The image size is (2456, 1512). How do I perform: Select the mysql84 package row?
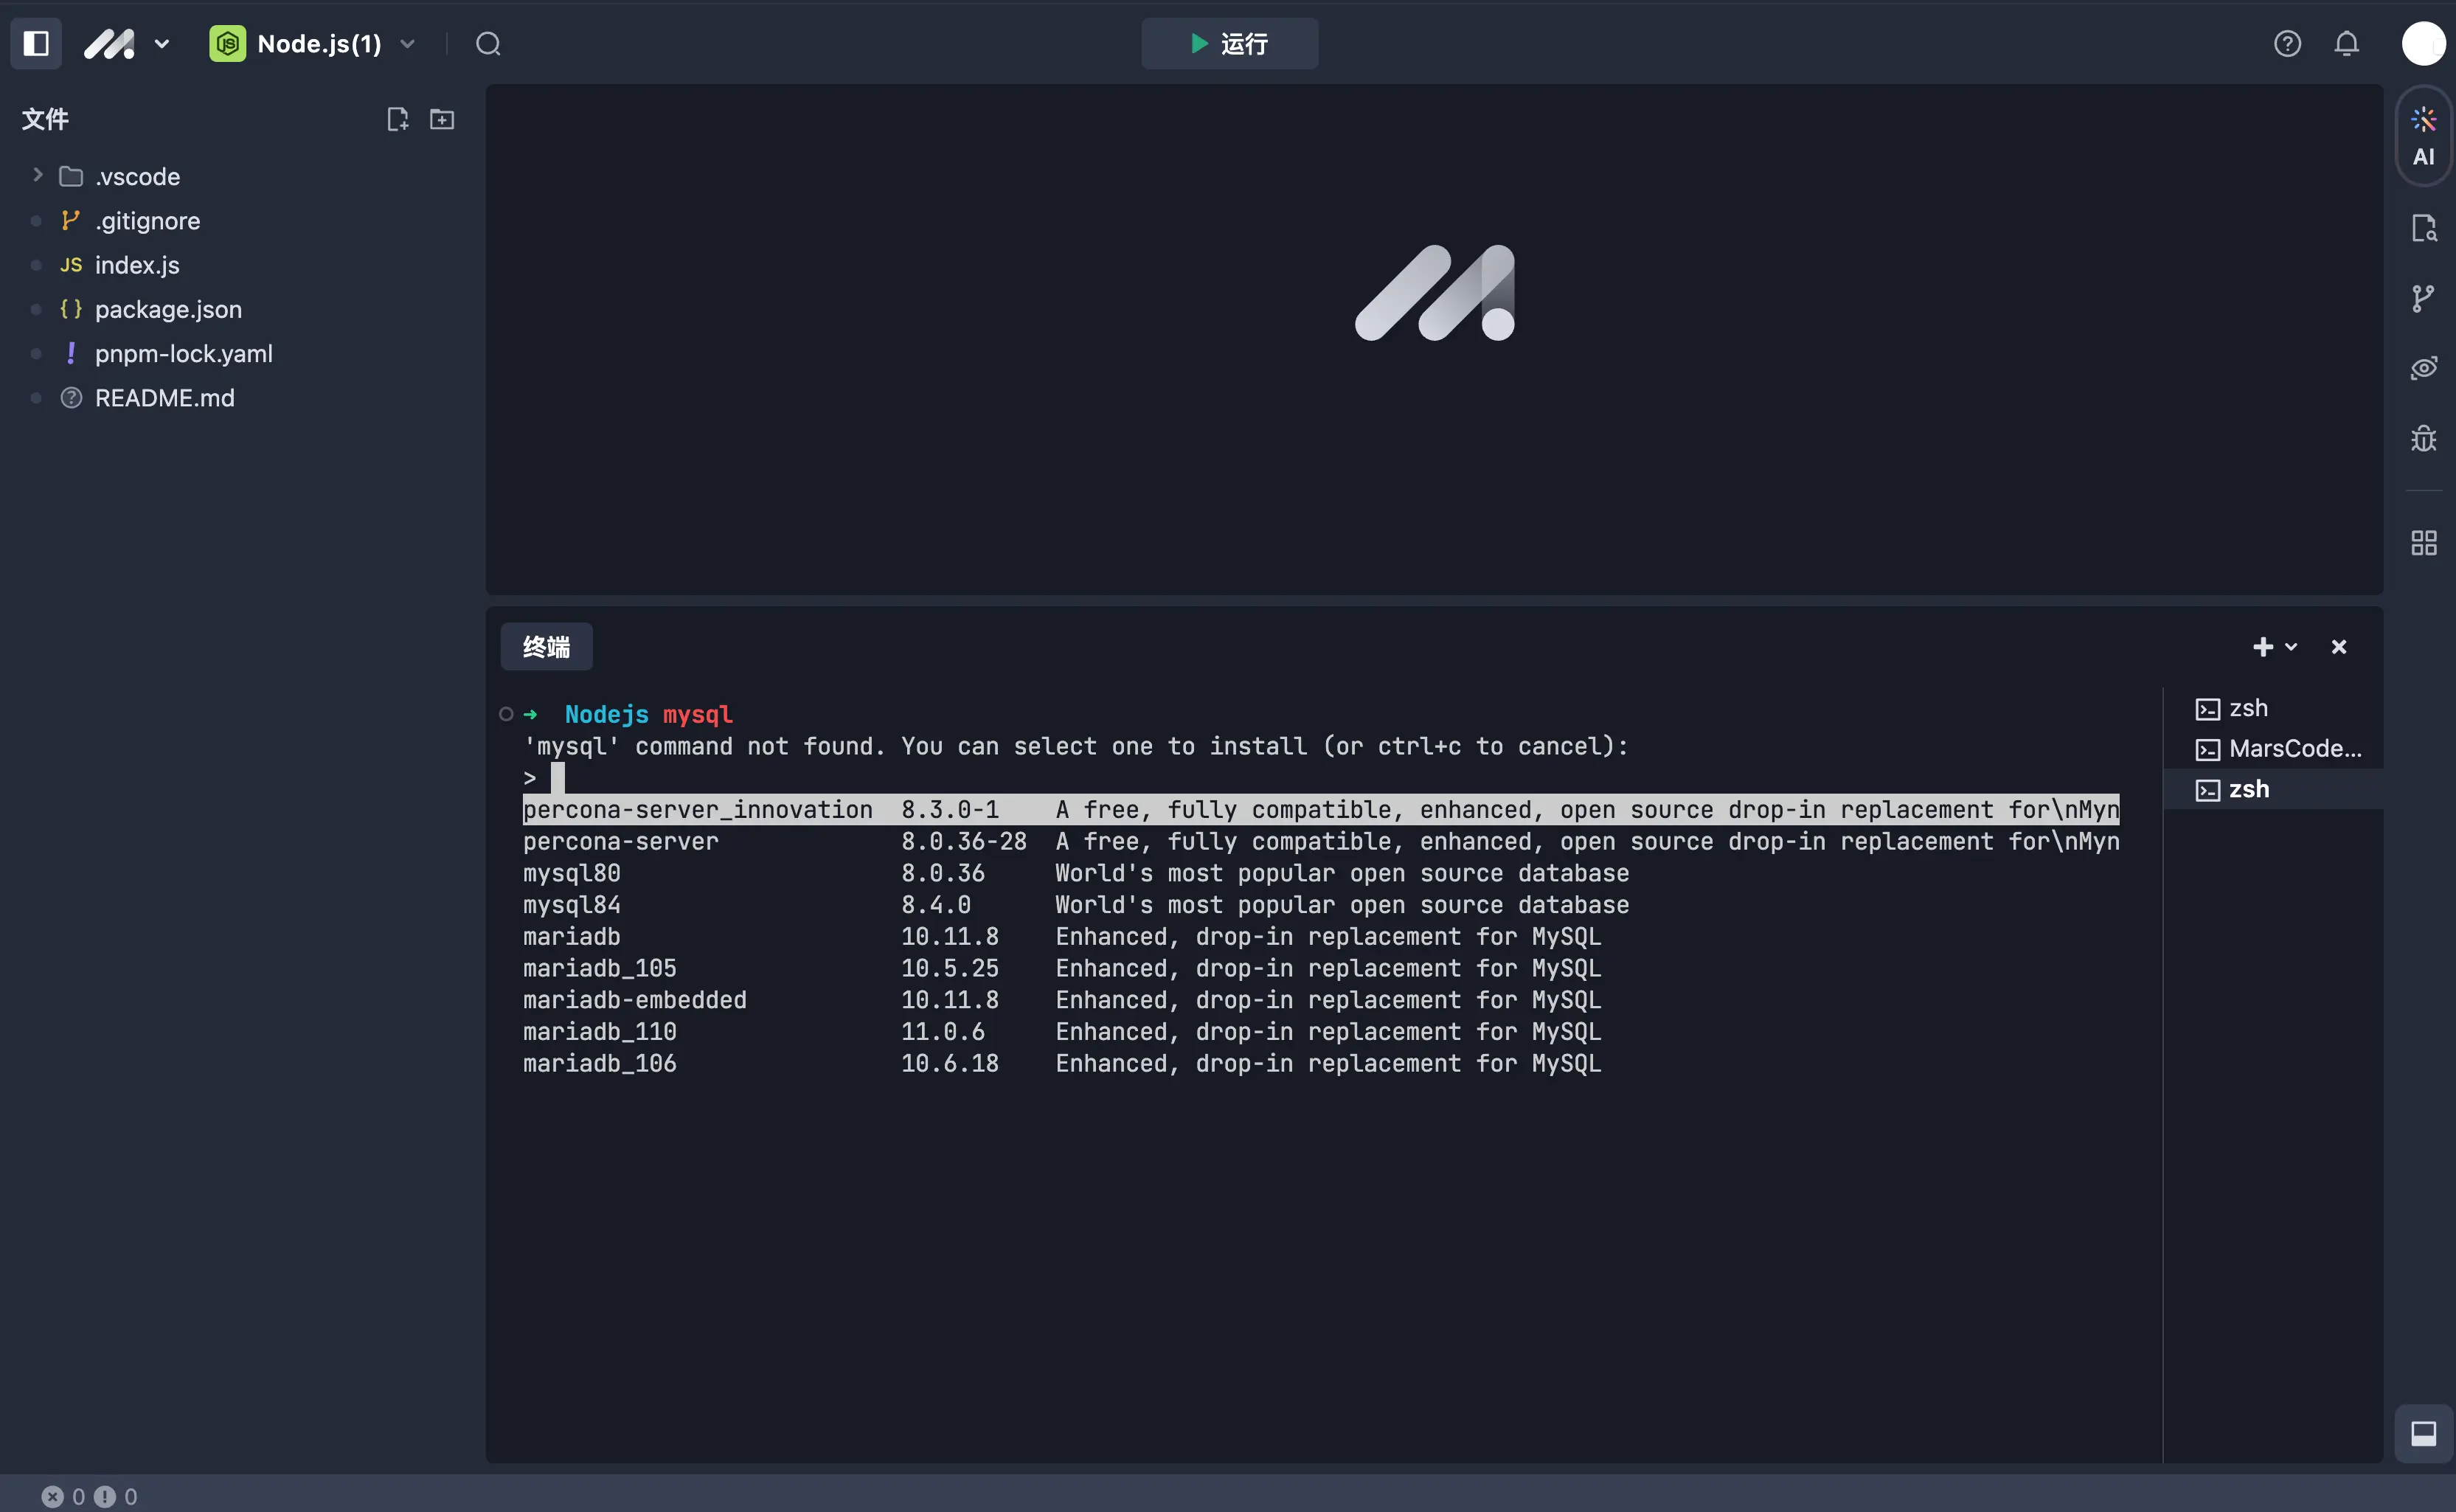pyautogui.click(x=1076, y=905)
